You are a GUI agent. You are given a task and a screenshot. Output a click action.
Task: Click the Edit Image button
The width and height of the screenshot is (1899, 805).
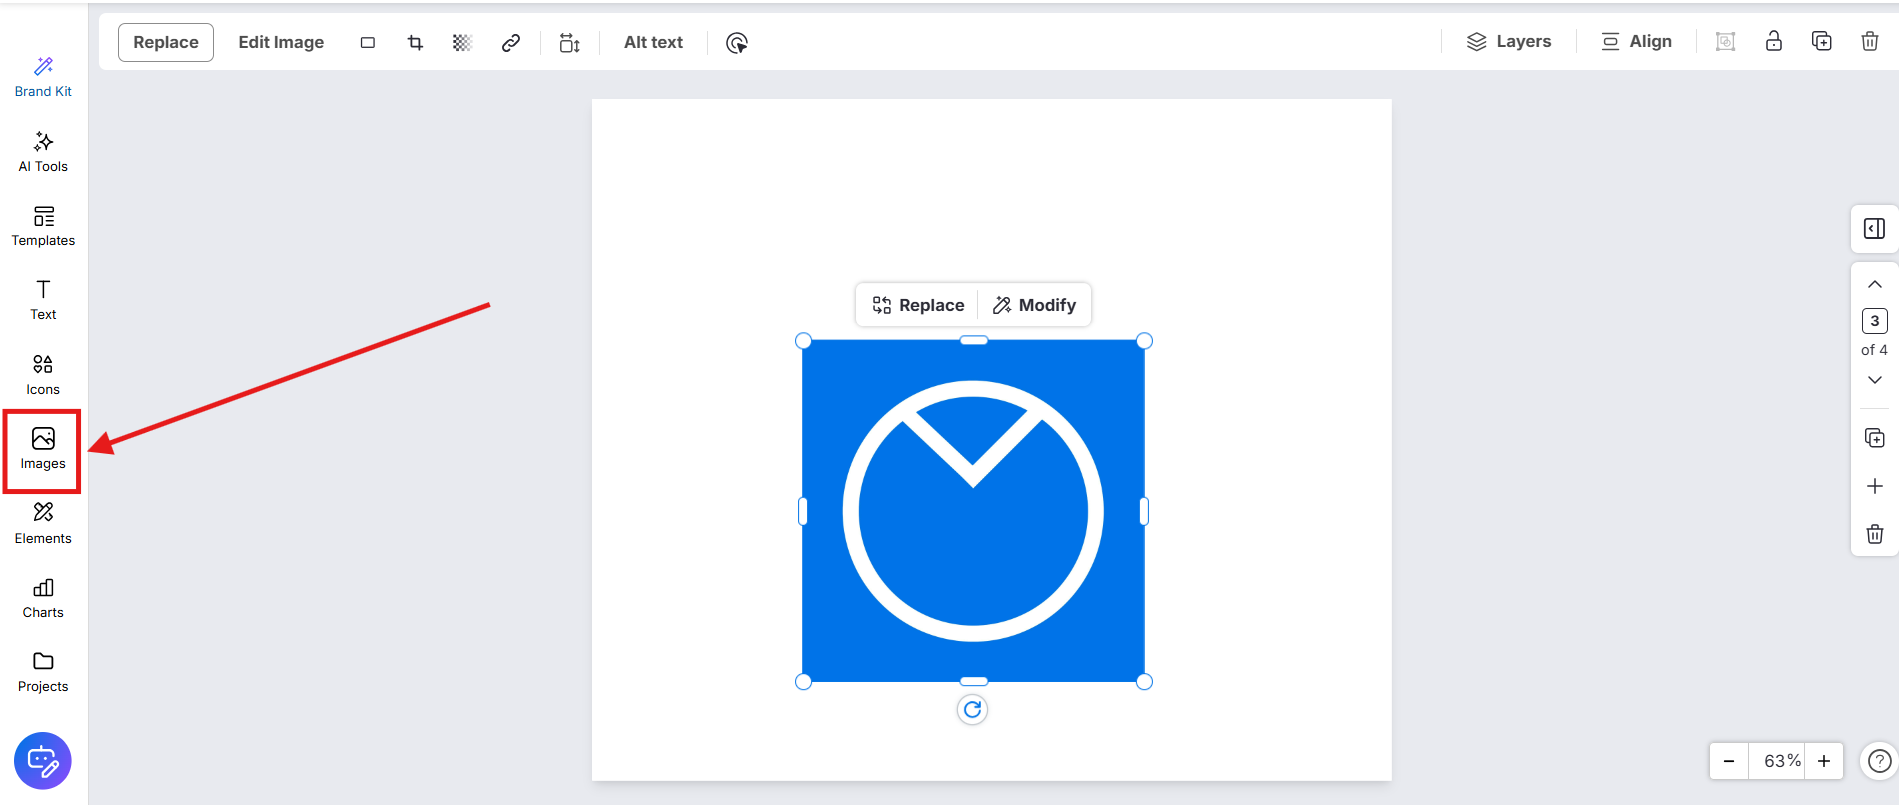(x=281, y=42)
